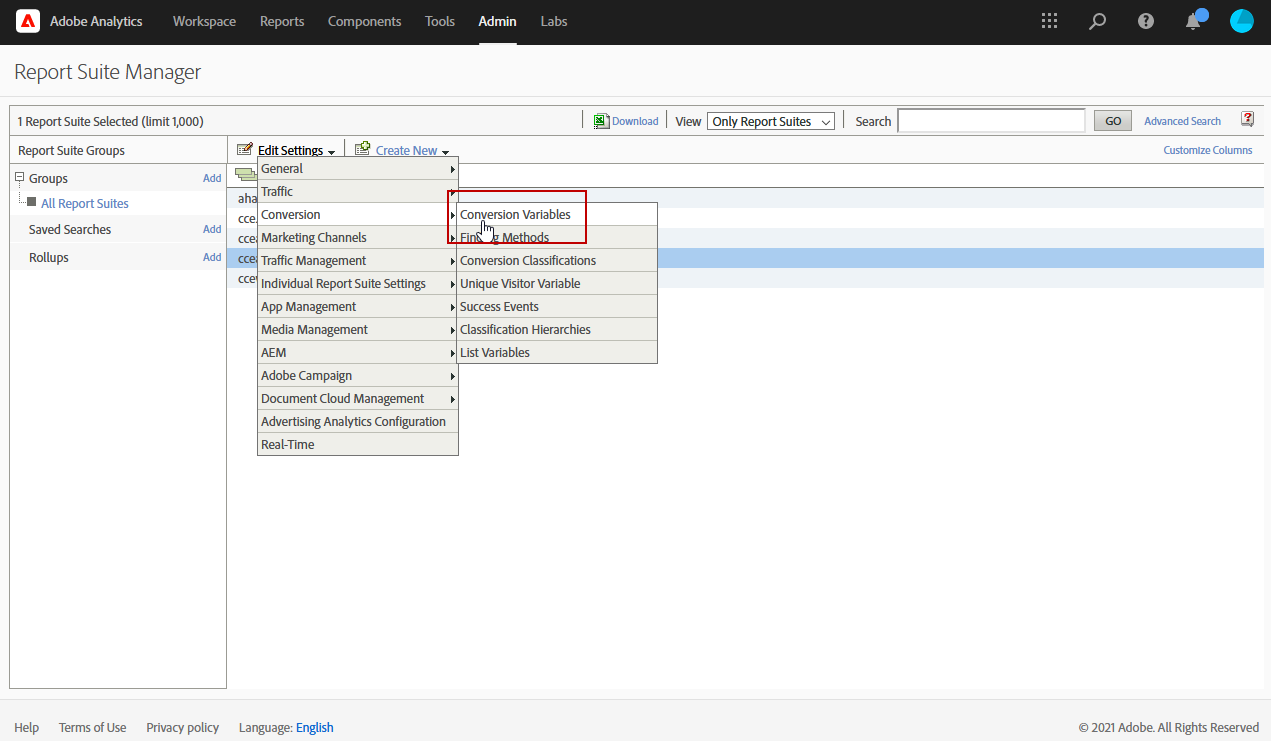Open the search magnifier icon in header
The image size is (1271, 741).
[x=1098, y=21]
